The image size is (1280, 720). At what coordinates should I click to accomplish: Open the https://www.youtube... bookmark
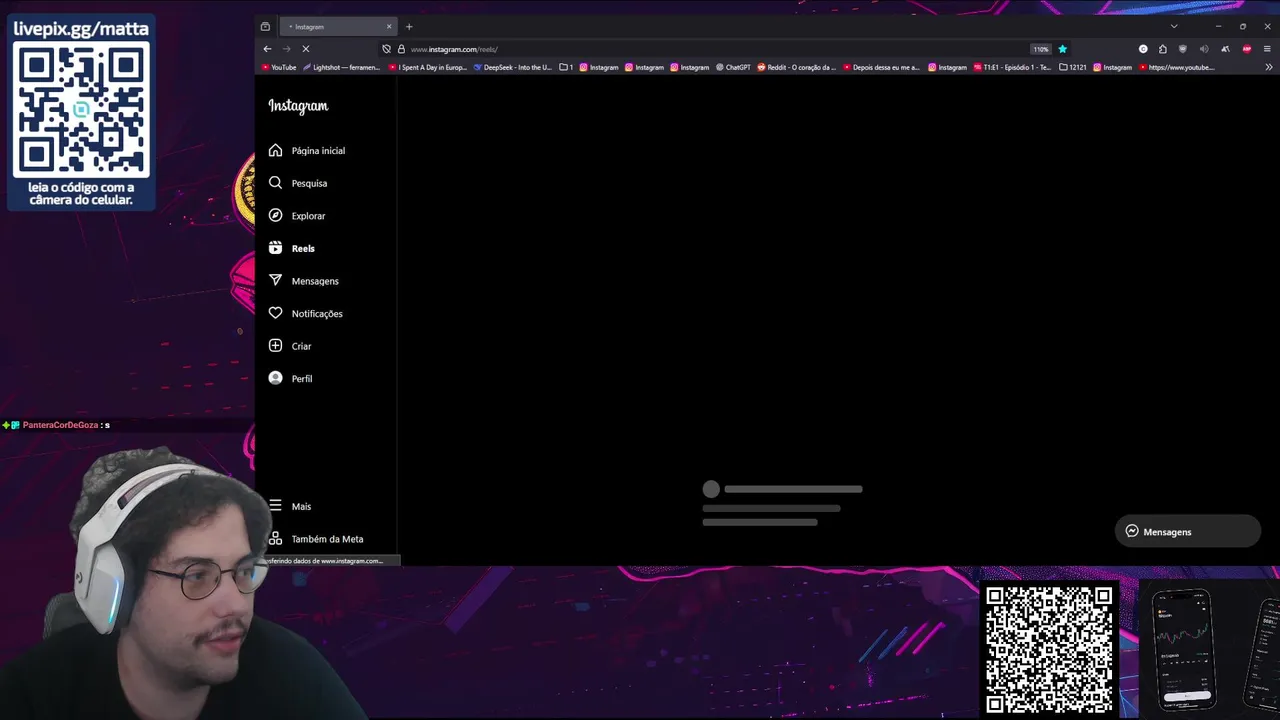1176,68
